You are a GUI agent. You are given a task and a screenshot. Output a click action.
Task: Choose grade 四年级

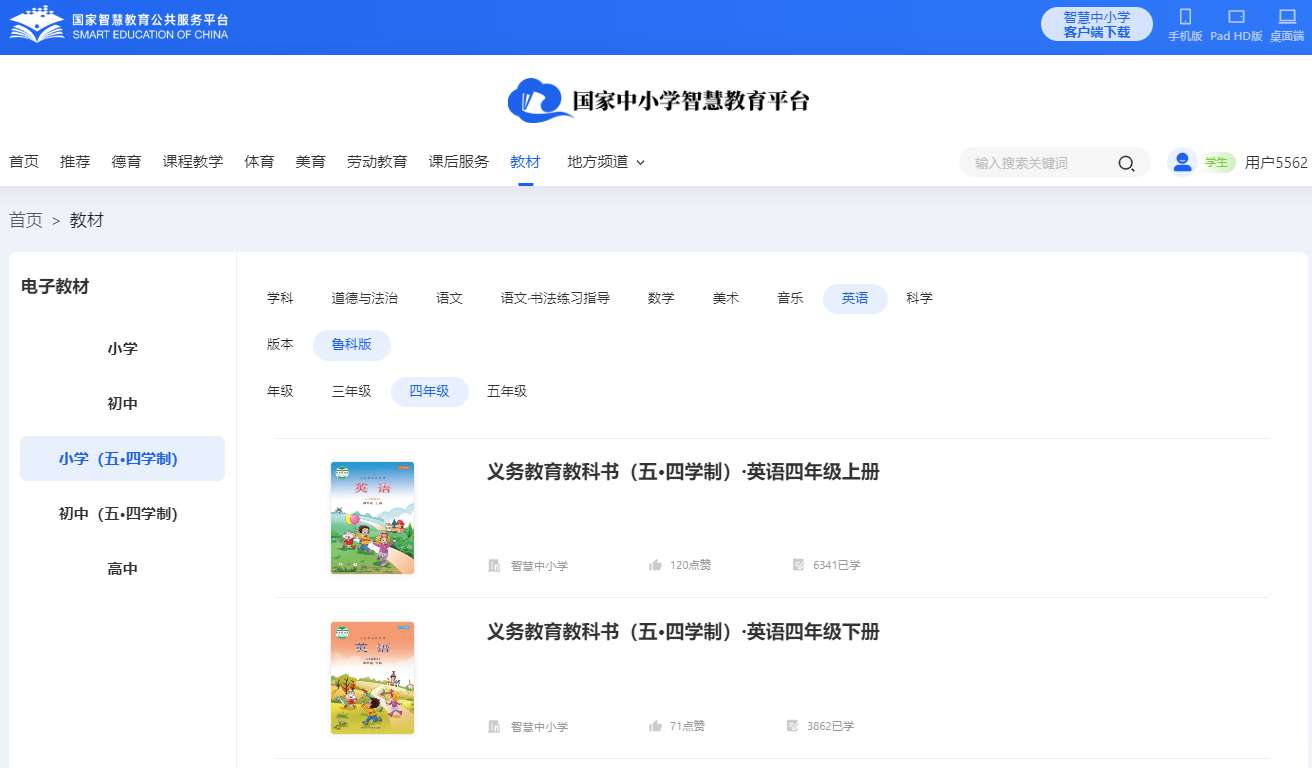(x=430, y=391)
